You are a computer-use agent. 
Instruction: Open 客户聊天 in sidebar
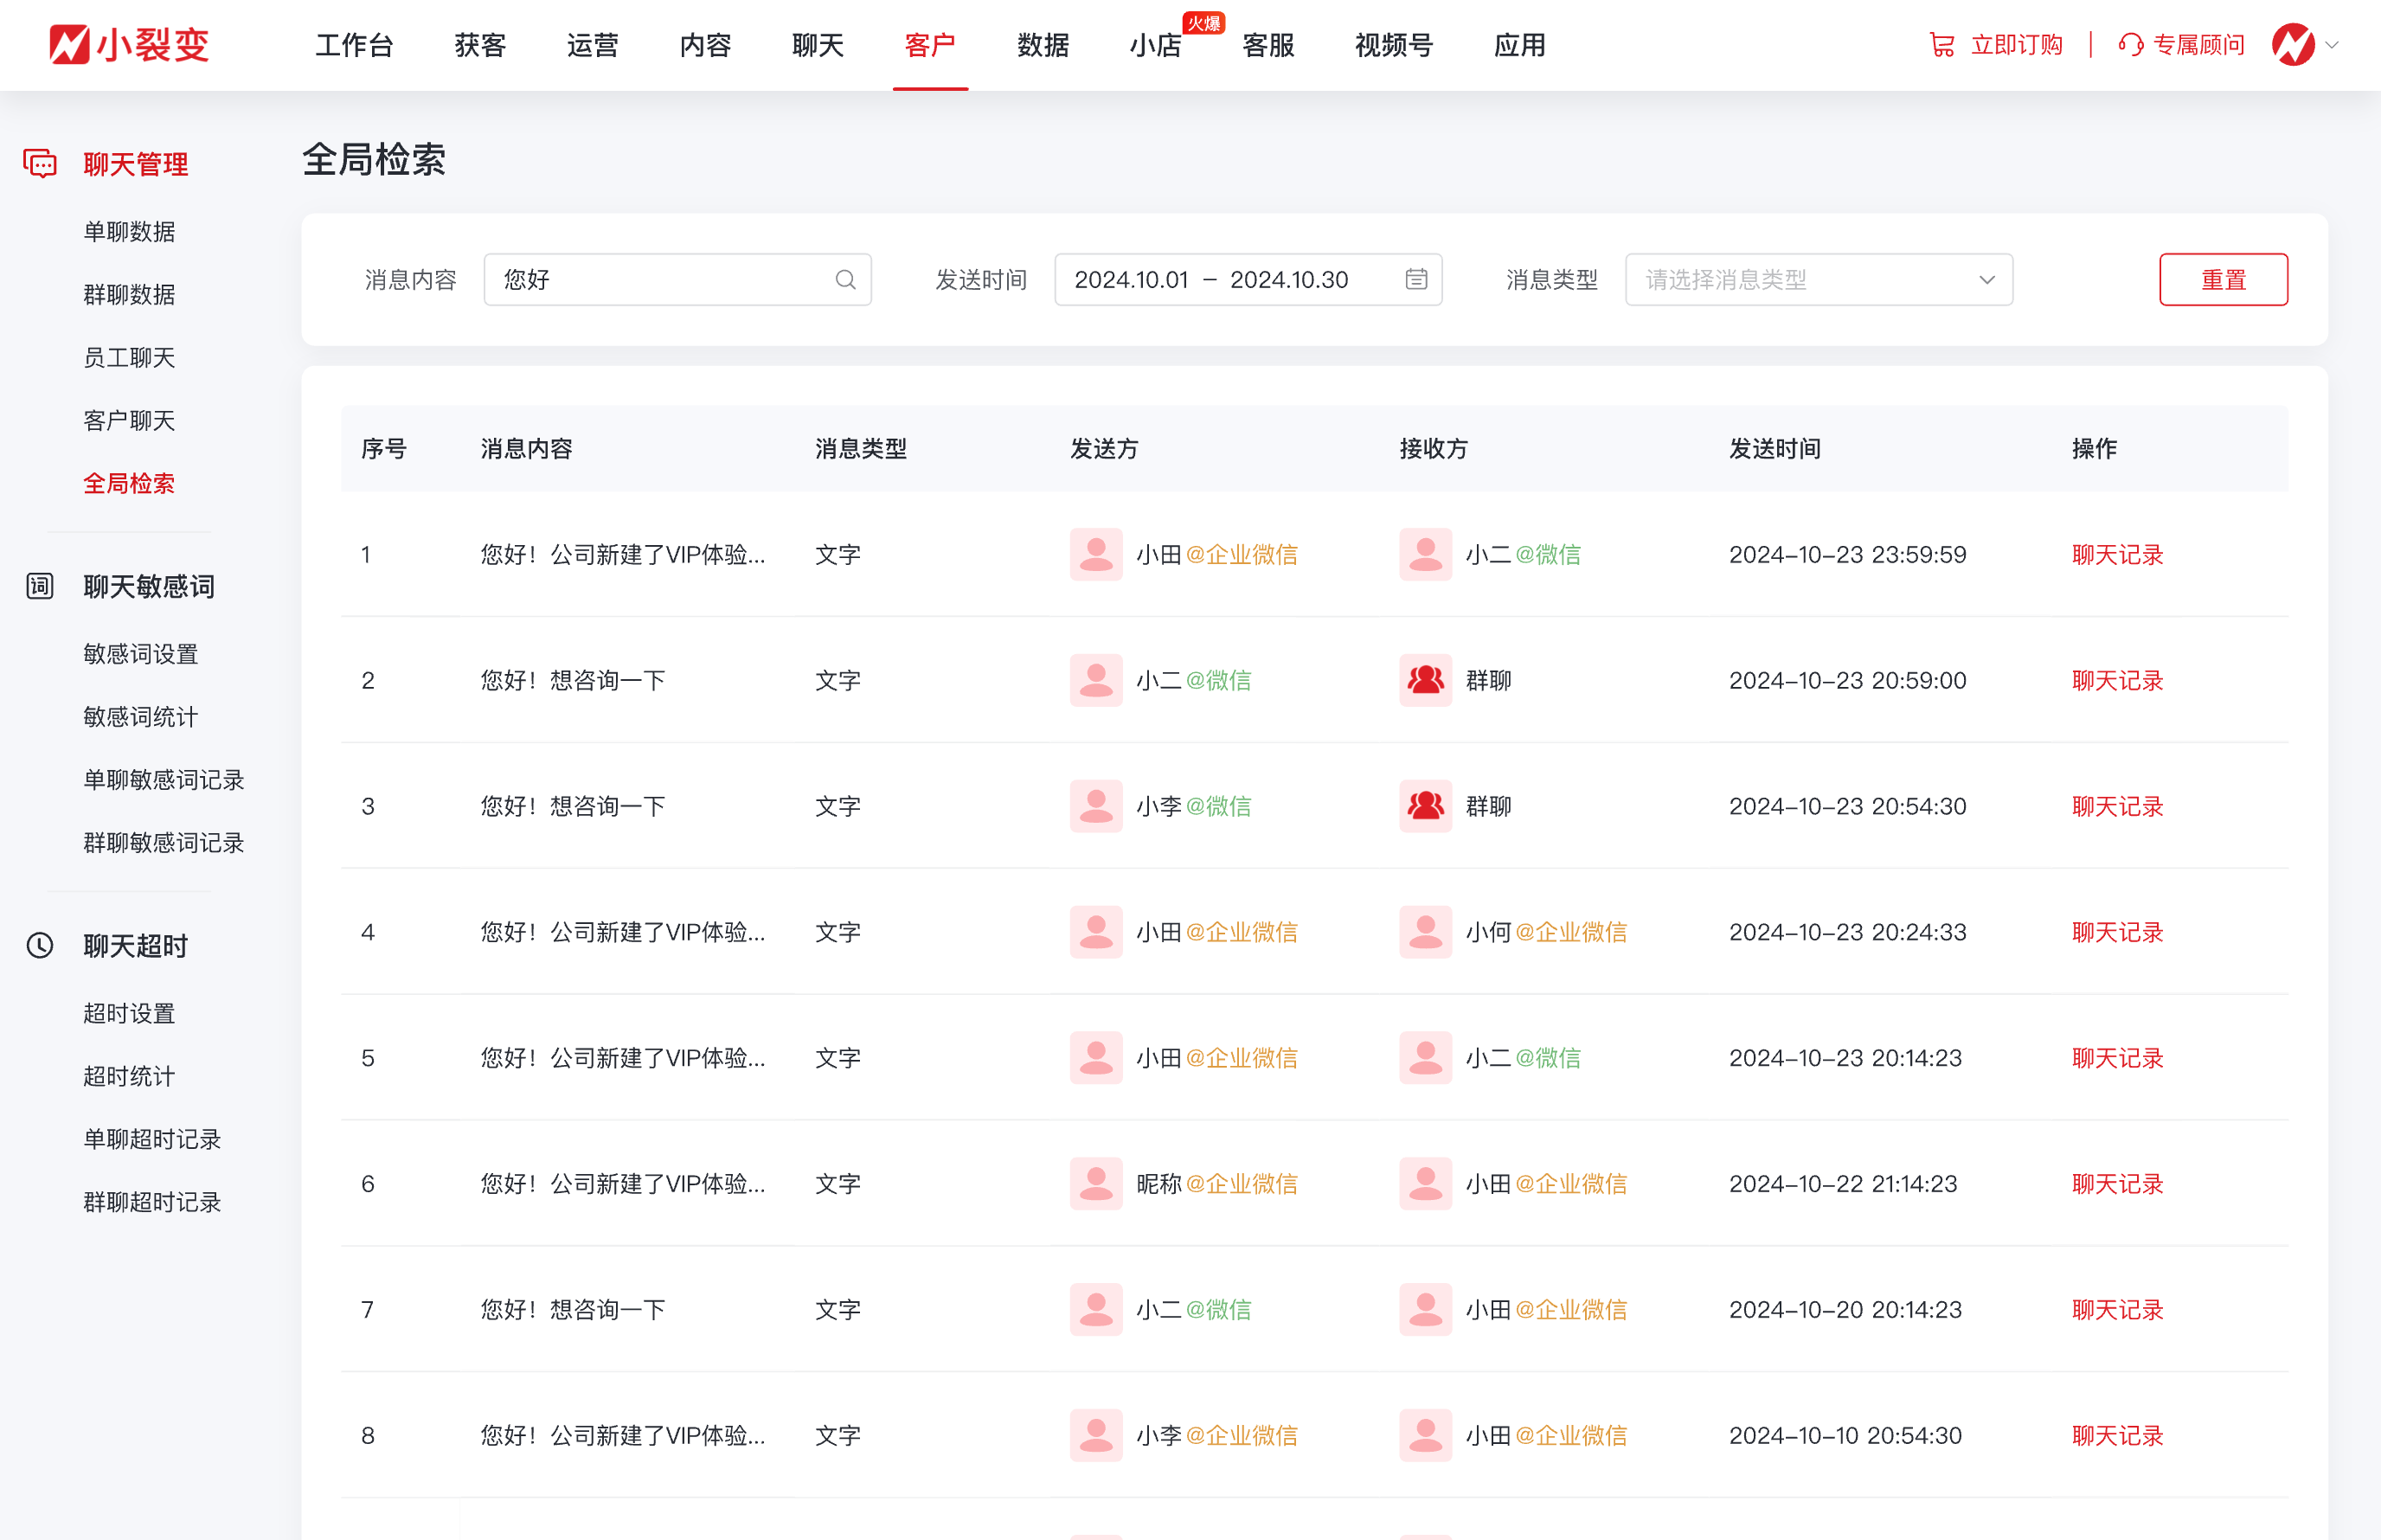pyautogui.click(x=129, y=421)
